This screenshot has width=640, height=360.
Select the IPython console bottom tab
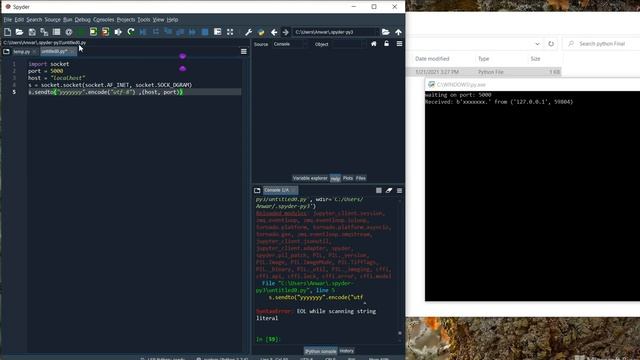(x=321, y=351)
